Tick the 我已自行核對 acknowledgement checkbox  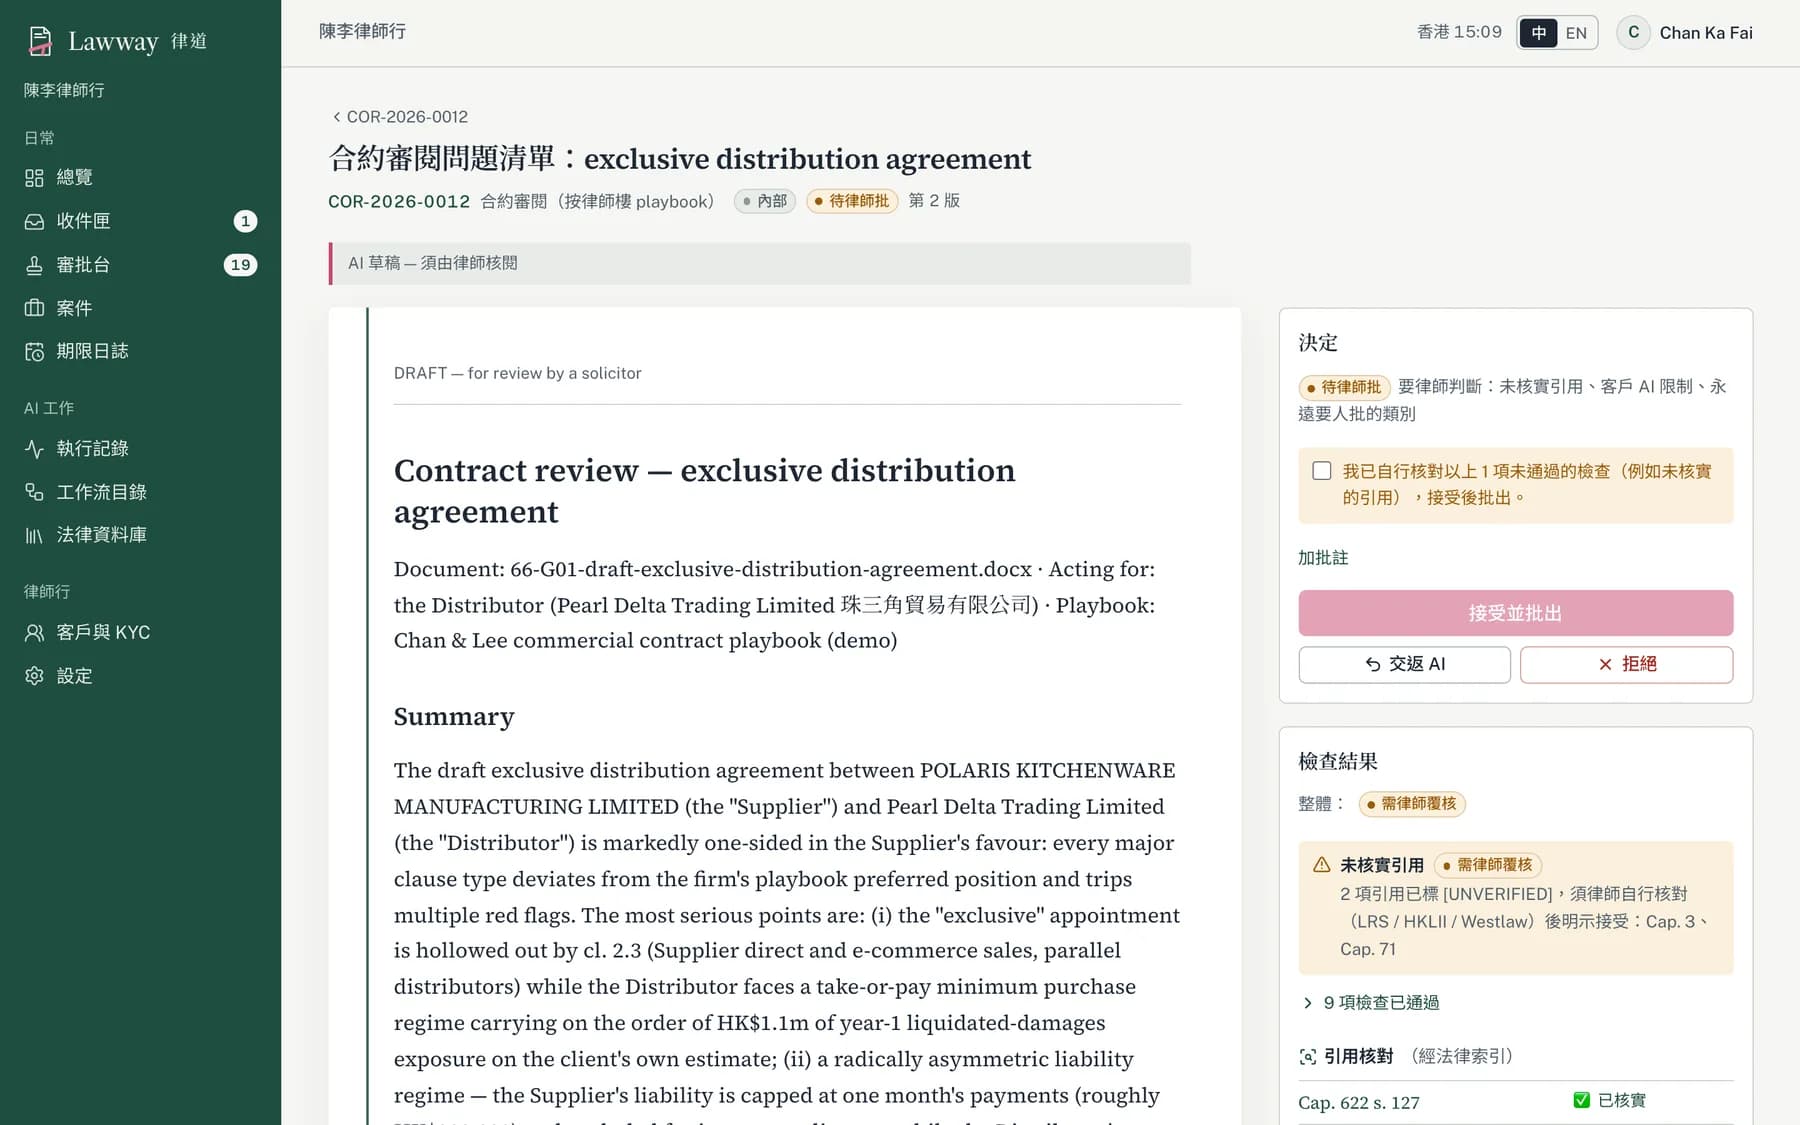1322,471
